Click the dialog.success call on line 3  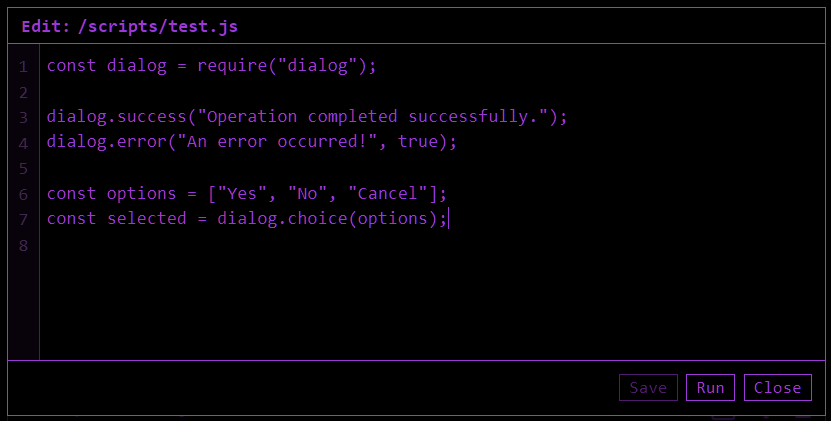pyautogui.click(x=111, y=117)
